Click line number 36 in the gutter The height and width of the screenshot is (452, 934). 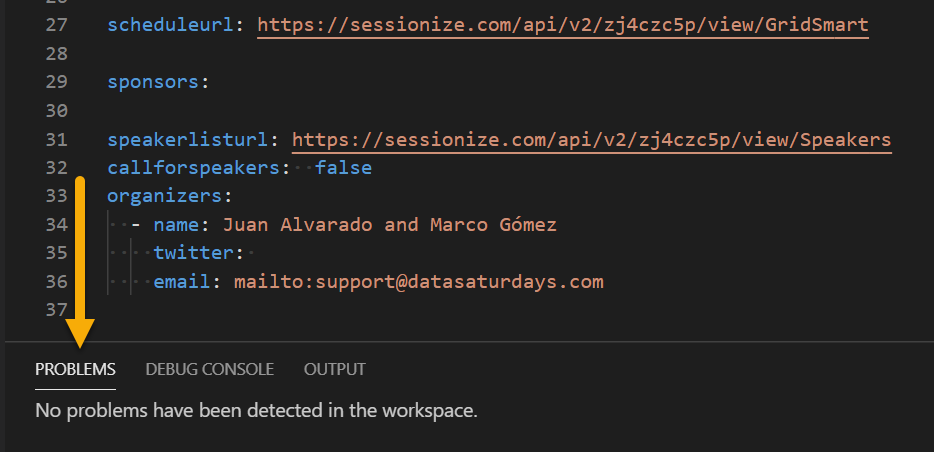pos(57,282)
